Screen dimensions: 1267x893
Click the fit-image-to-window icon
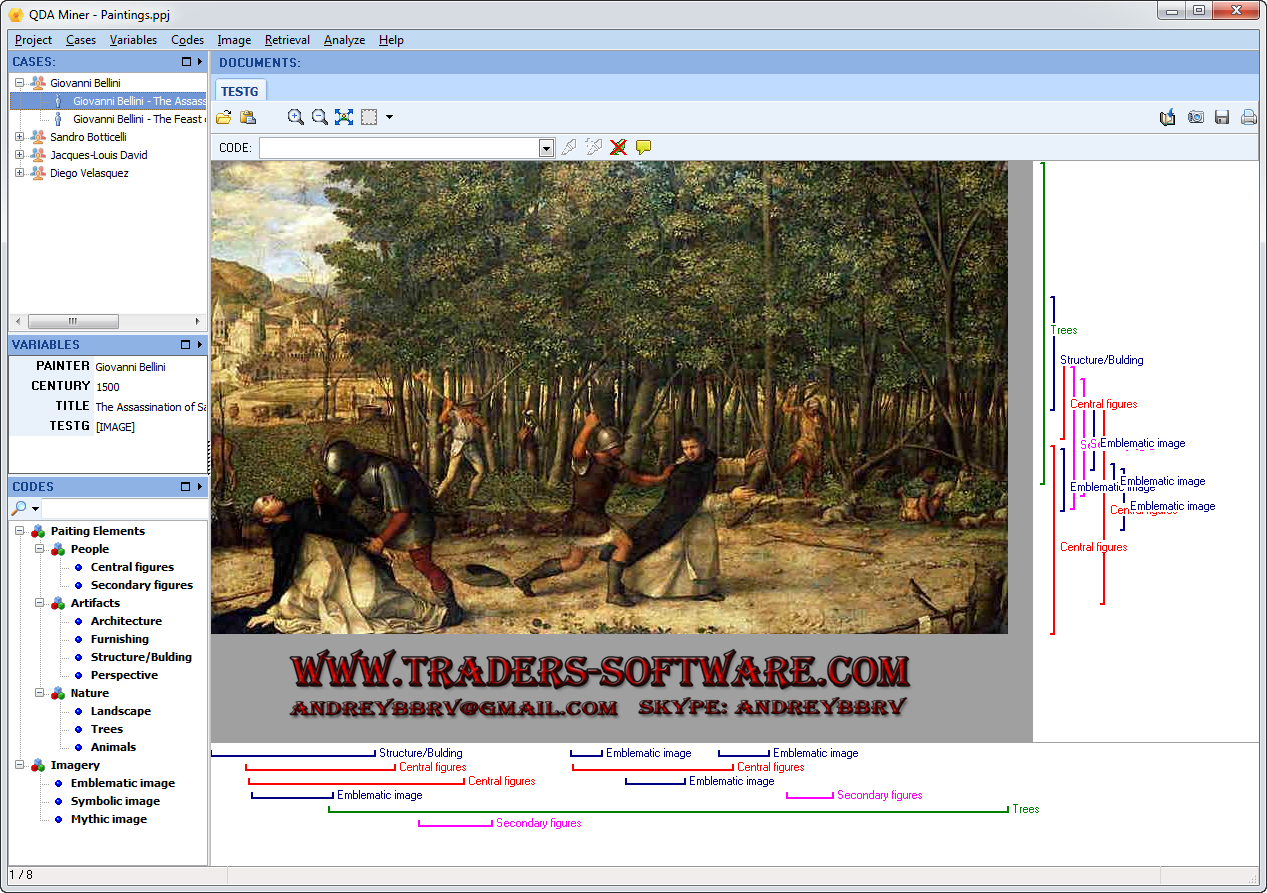point(344,117)
